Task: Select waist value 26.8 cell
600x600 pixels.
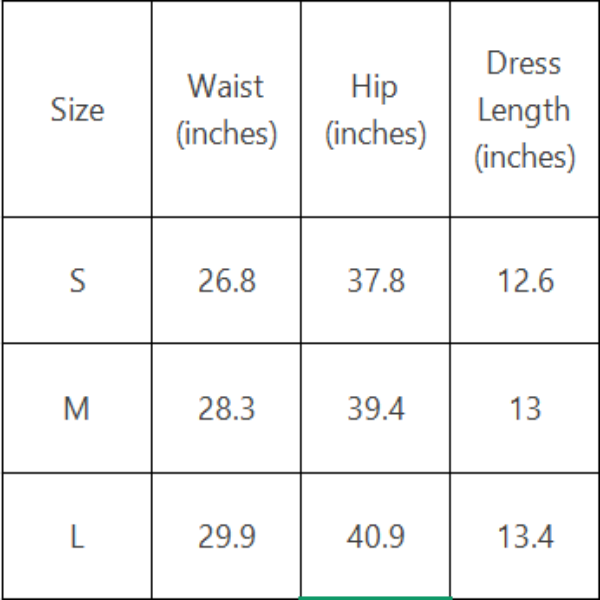Action: coord(226,281)
